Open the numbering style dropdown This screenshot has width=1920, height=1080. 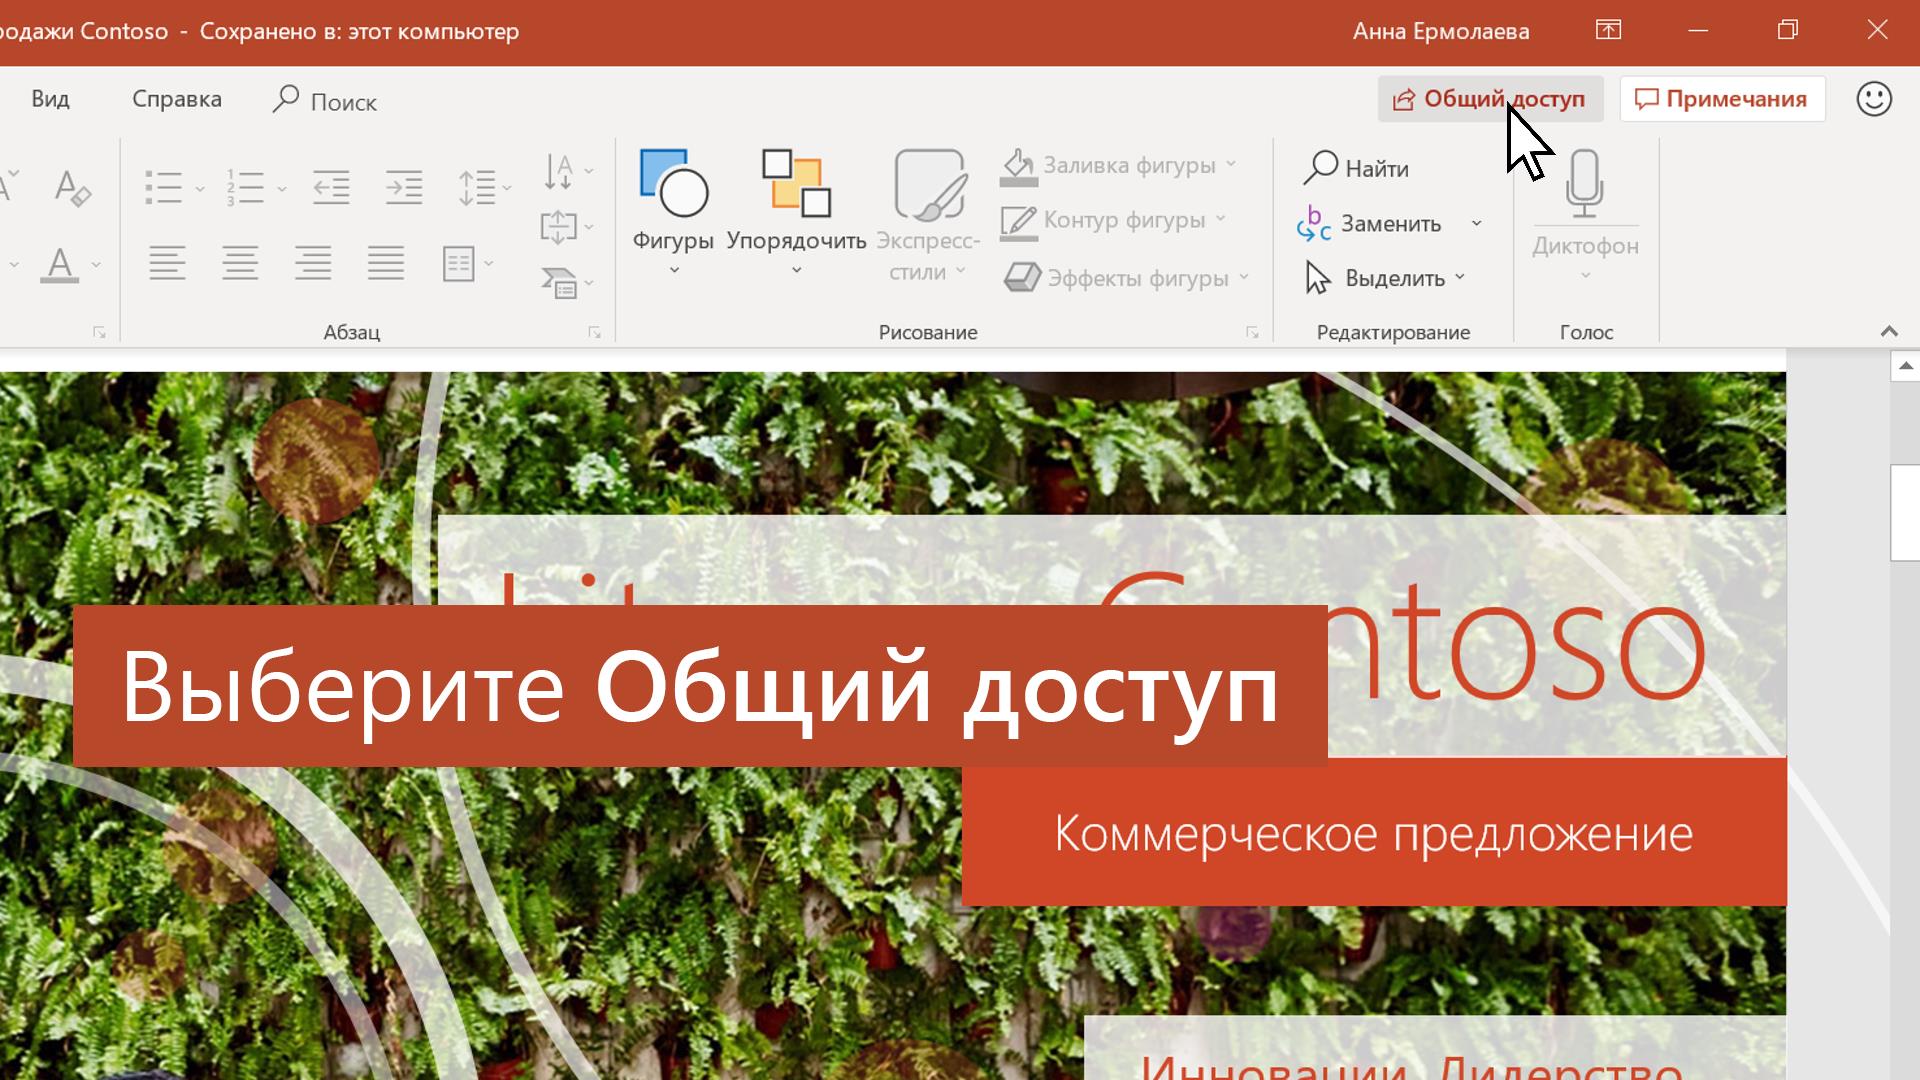[282, 188]
